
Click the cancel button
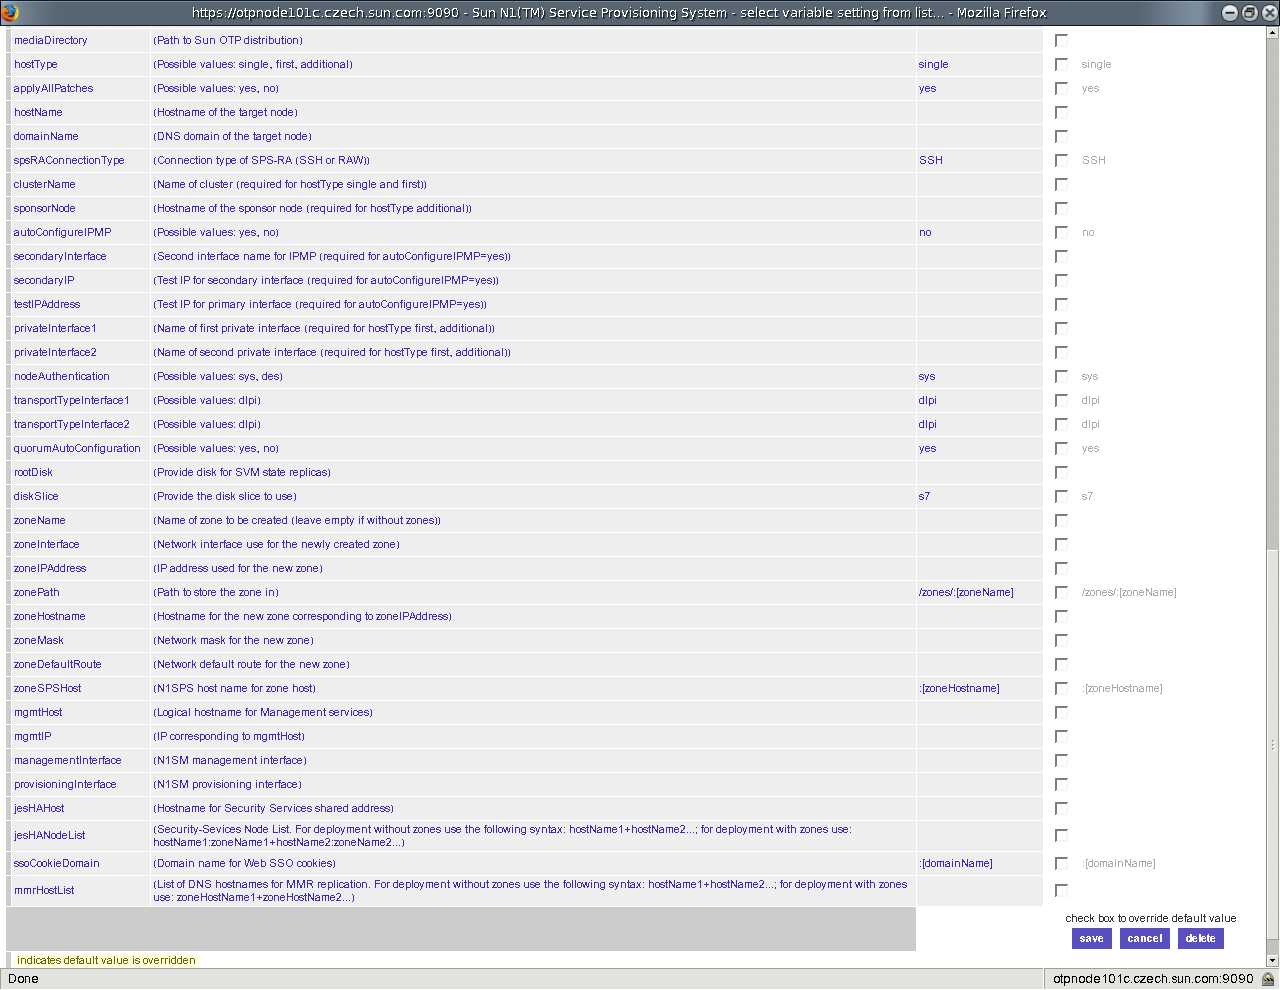[1145, 939]
